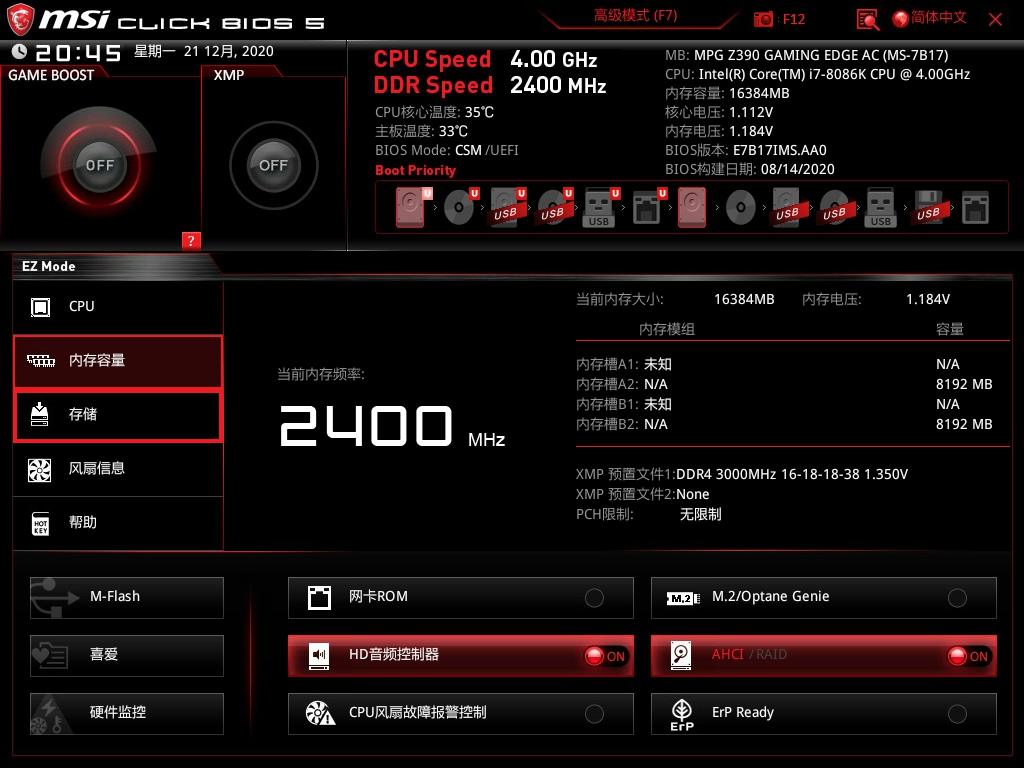Select legacy network boot icon without U badge
This screenshot has width=1024, height=768.
[x=975, y=207]
